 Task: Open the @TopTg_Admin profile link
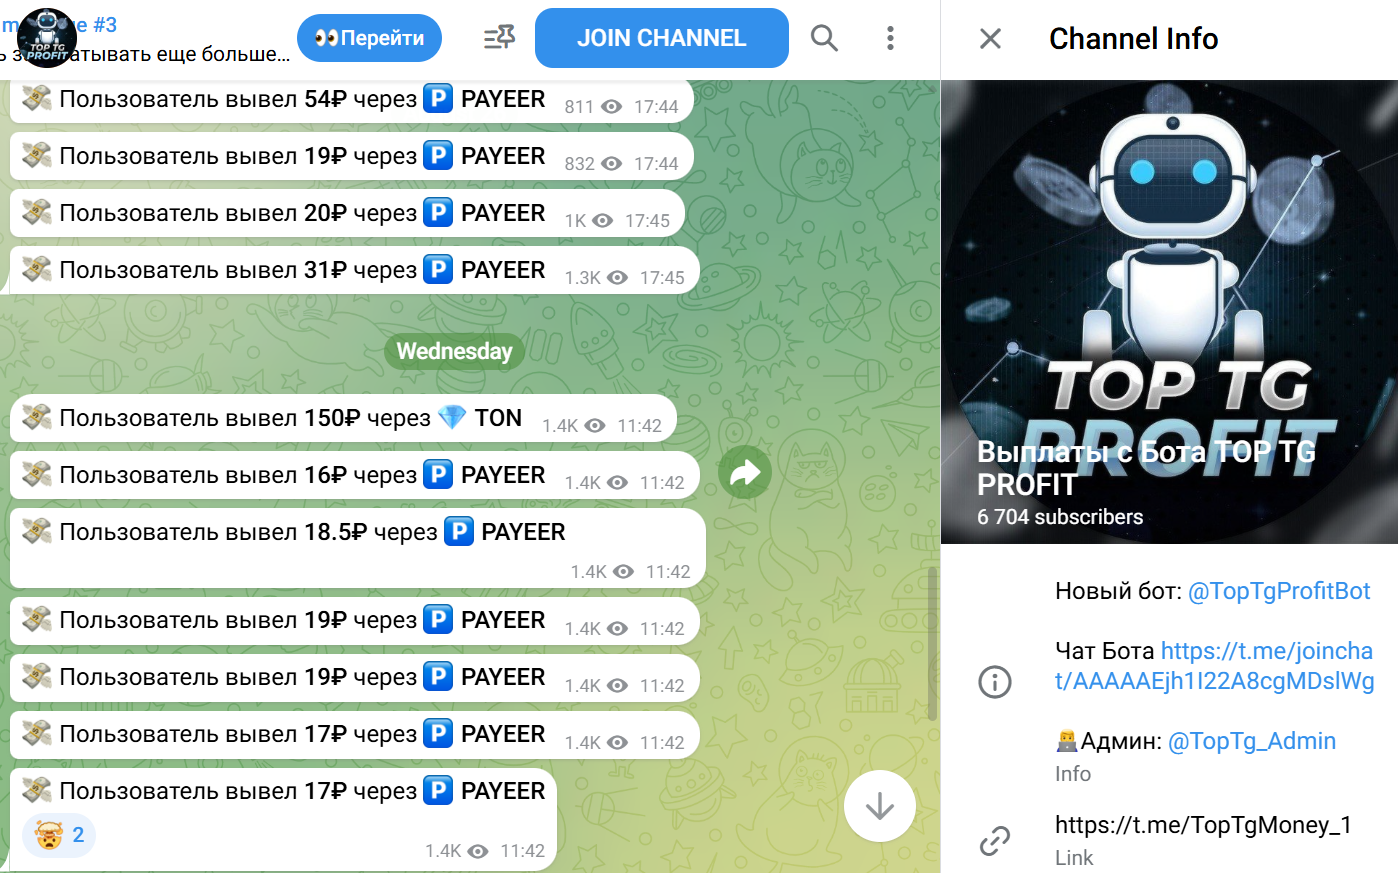(1252, 741)
